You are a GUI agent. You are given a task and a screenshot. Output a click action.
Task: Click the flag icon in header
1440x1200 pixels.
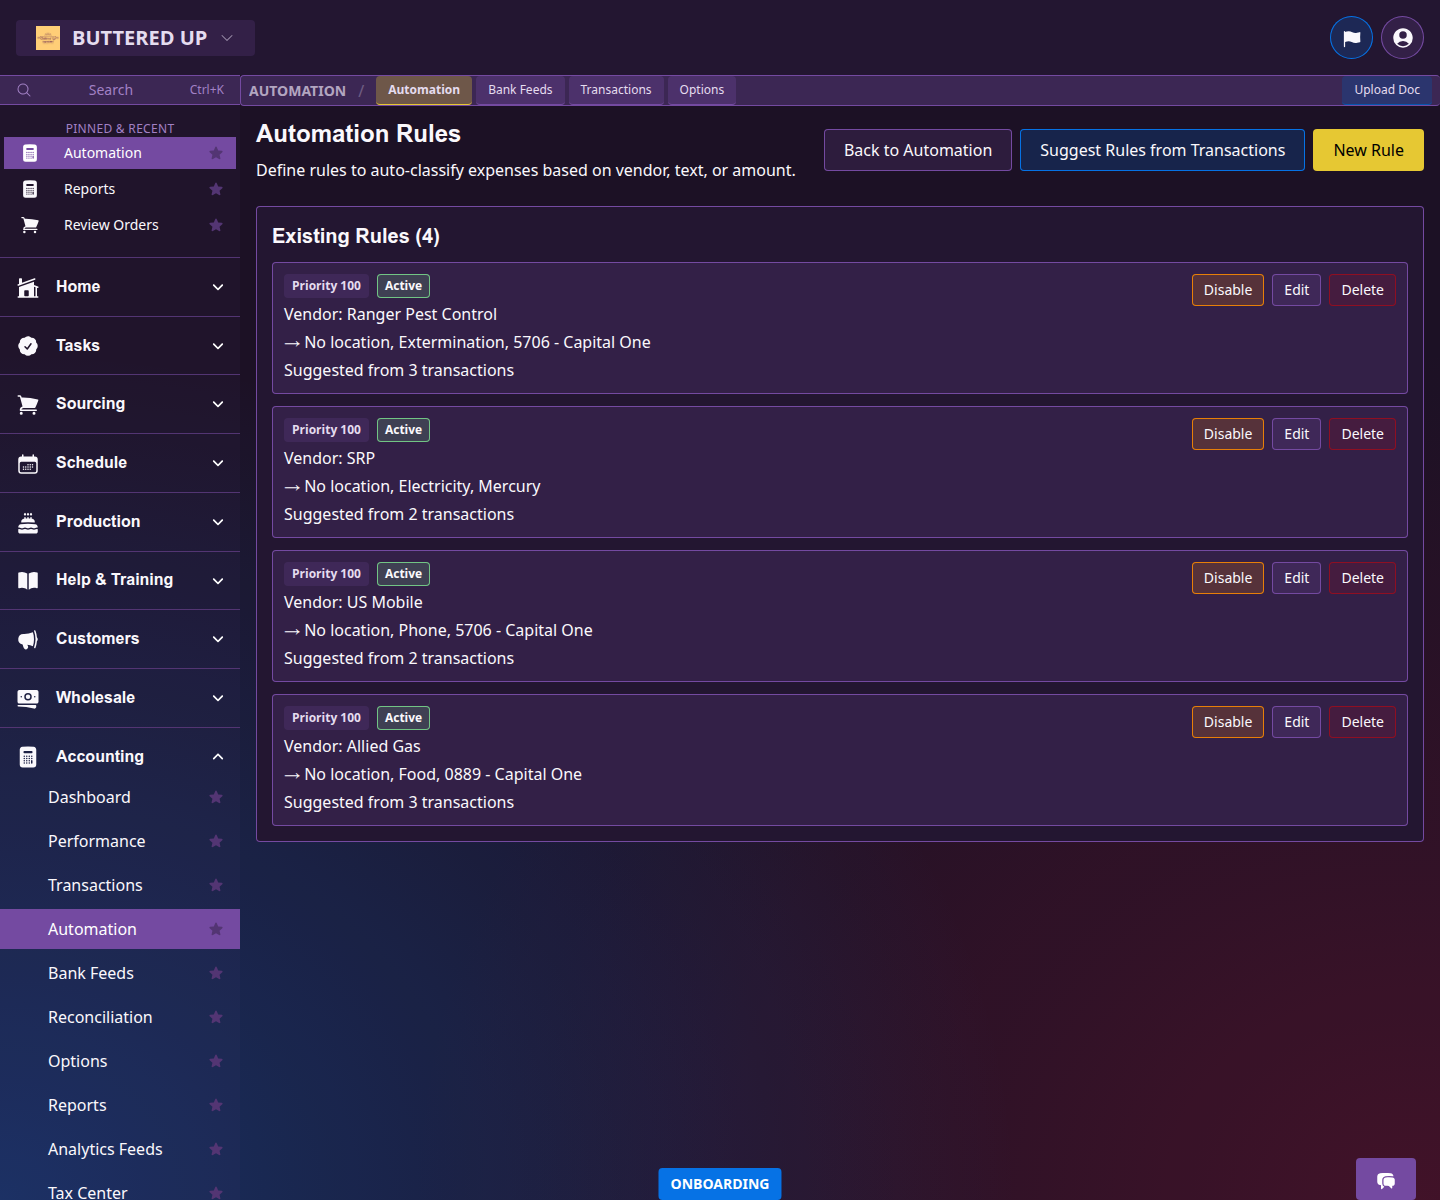click(x=1351, y=38)
